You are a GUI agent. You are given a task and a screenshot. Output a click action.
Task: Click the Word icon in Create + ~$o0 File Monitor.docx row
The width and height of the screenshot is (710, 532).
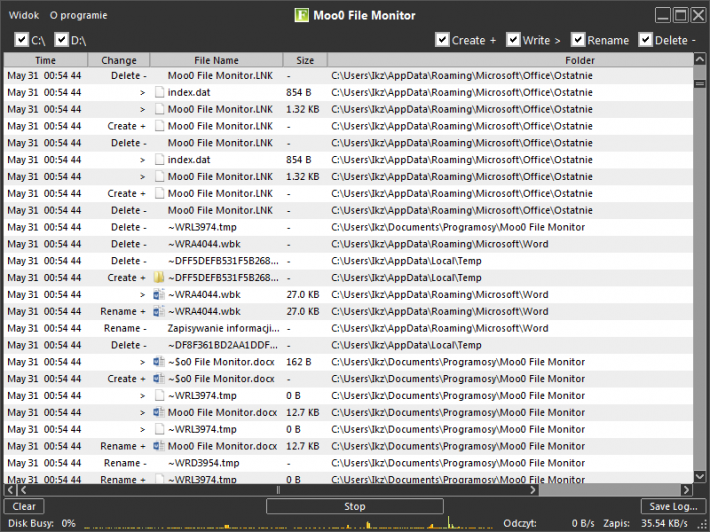(158, 379)
